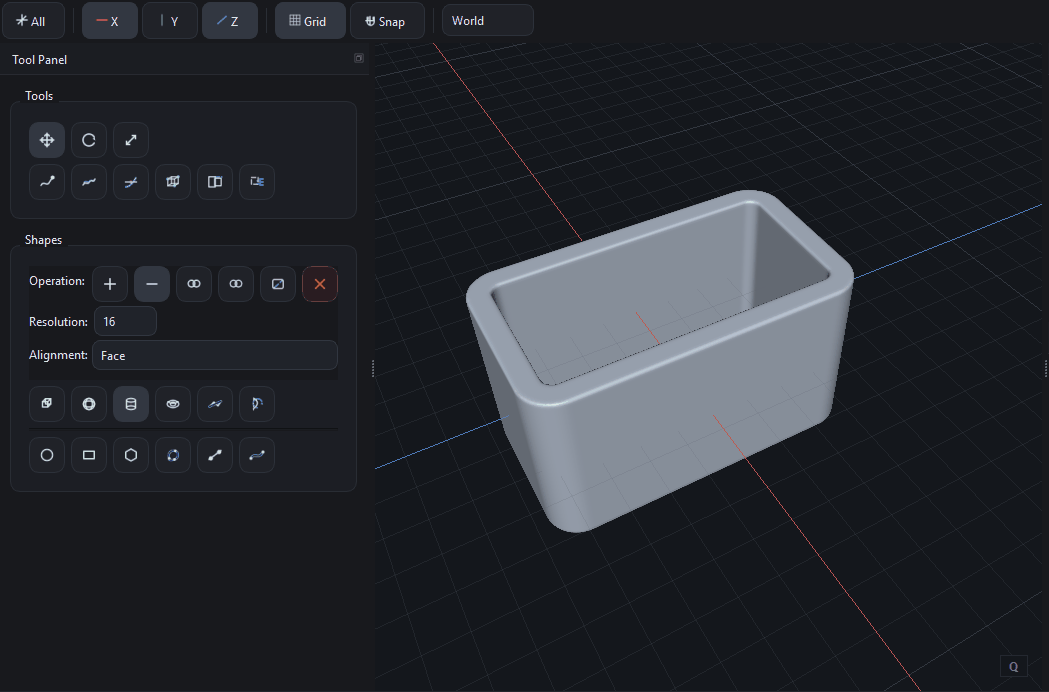This screenshot has width=1049, height=692.
Task: Choose the split panel mirror tool
Action: (x=215, y=181)
